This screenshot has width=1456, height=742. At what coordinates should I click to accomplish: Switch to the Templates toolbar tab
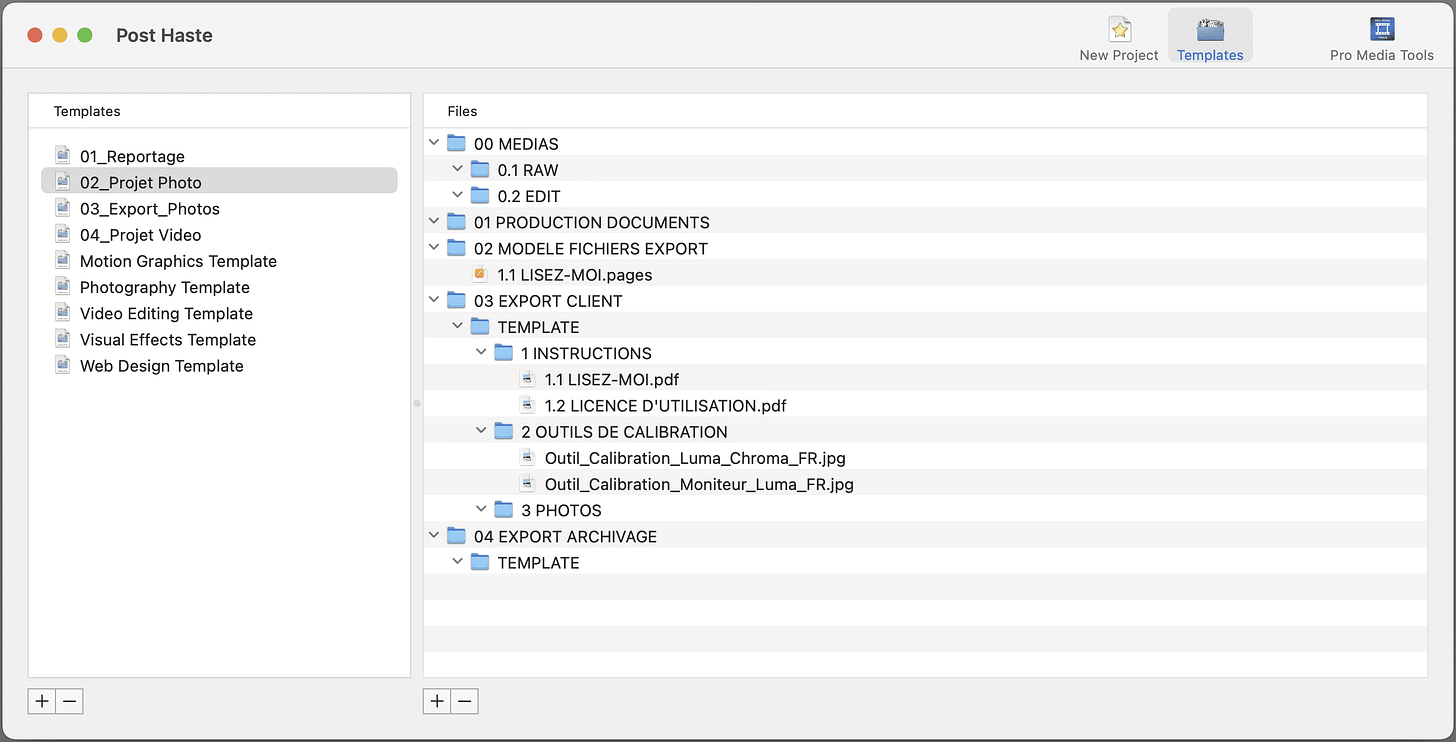click(1210, 38)
